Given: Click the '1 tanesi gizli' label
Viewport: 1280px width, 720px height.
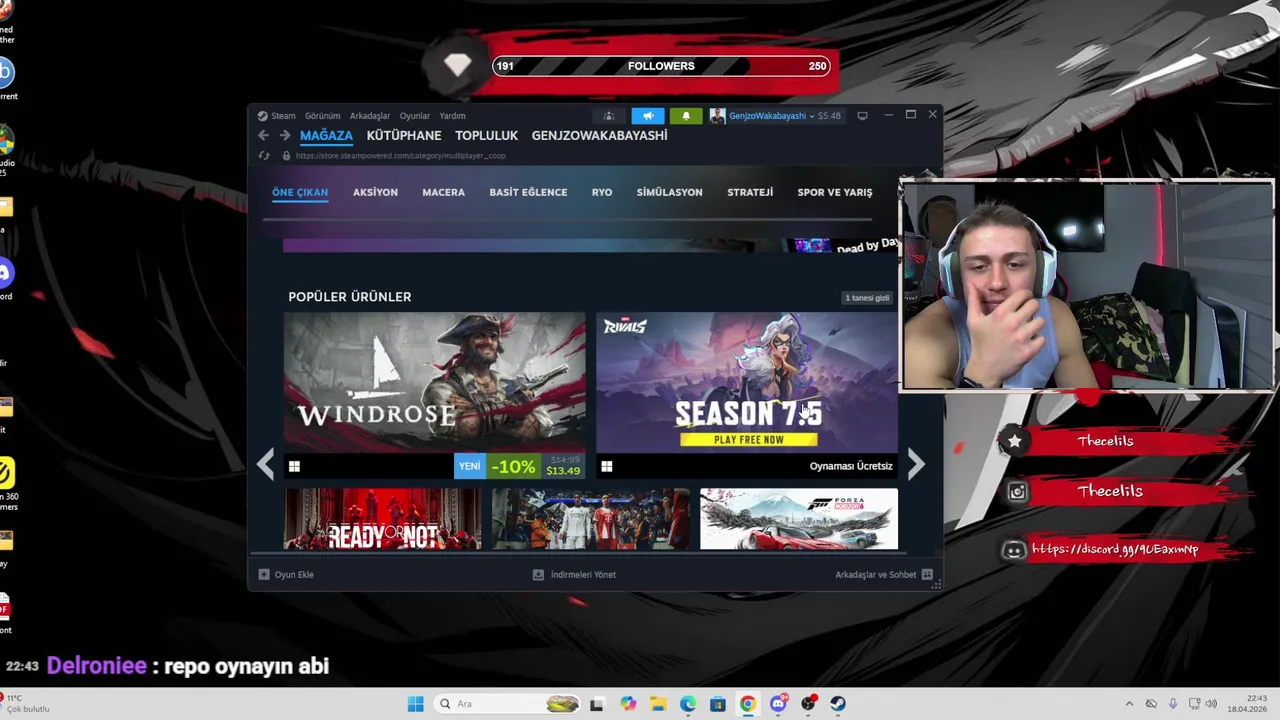Looking at the screenshot, I should (x=867, y=298).
